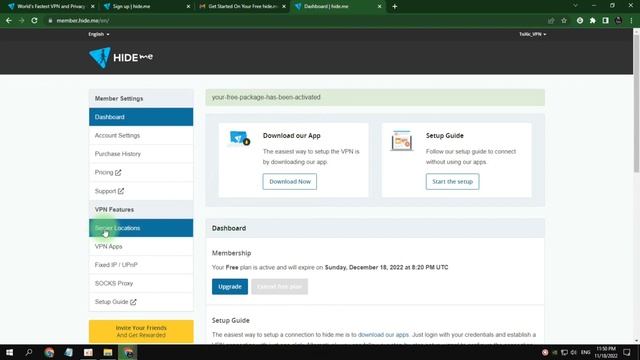
Task: Open Windows taskbar search
Action: [x=29, y=352]
